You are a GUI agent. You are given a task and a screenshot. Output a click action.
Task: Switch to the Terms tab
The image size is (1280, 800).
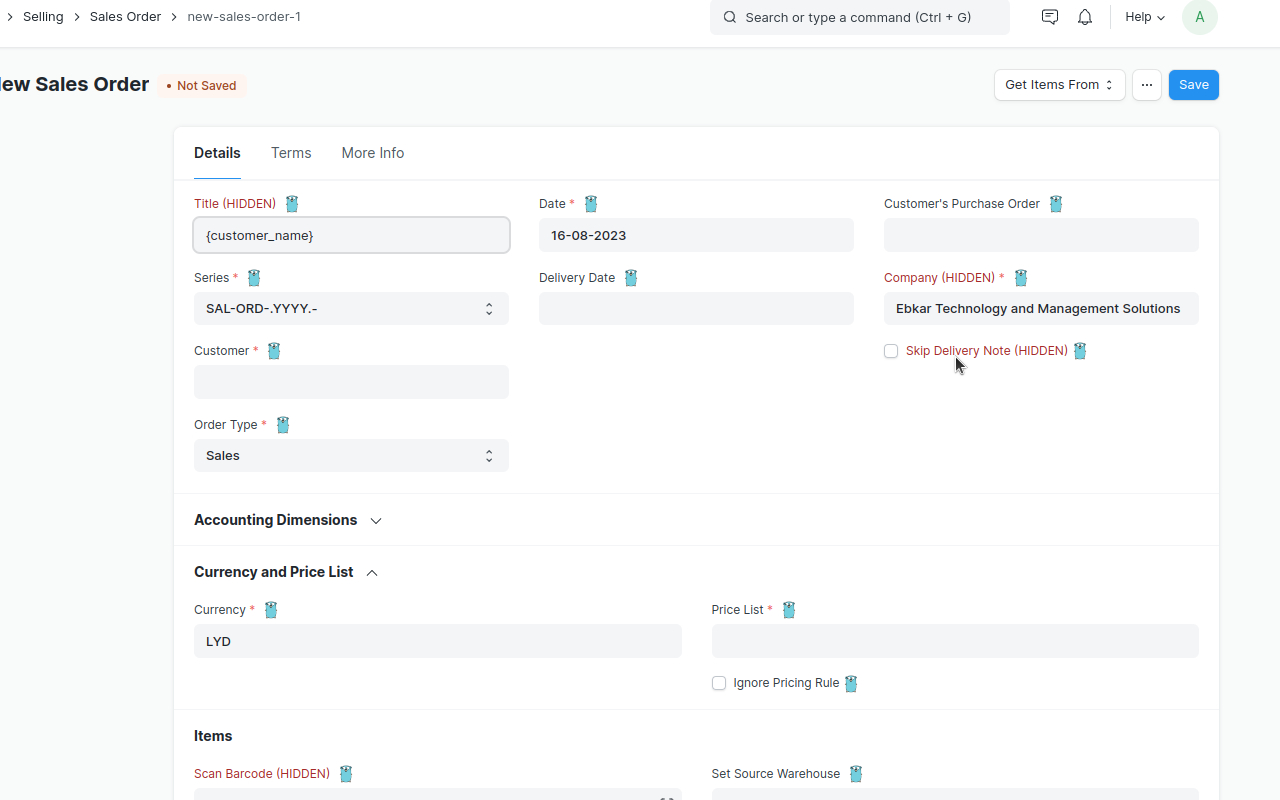click(291, 153)
